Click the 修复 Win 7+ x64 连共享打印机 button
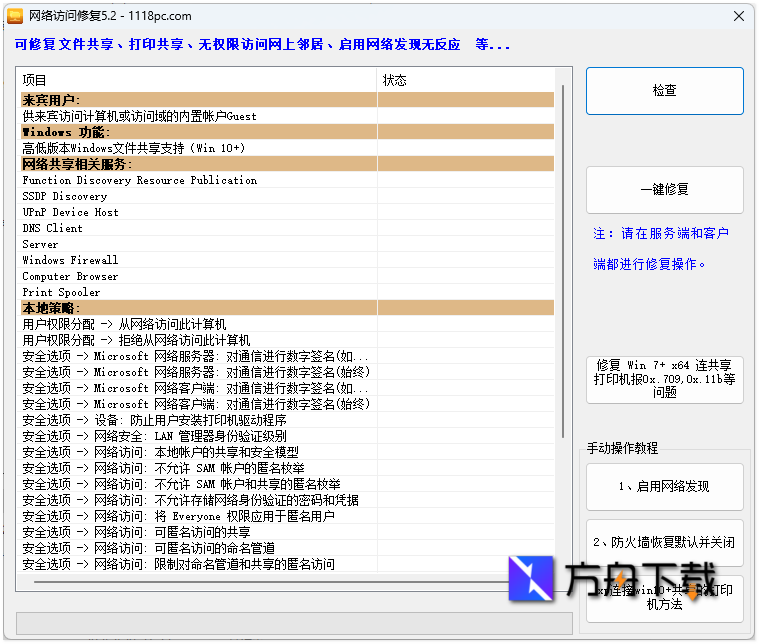Screen dimensions: 759x644 point(665,380)
